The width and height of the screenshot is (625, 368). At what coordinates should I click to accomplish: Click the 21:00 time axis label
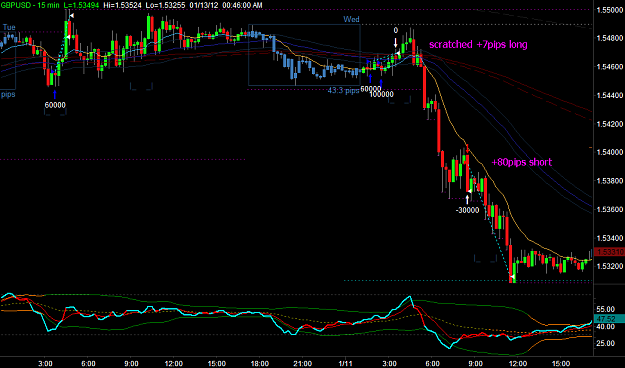(303, 363)
